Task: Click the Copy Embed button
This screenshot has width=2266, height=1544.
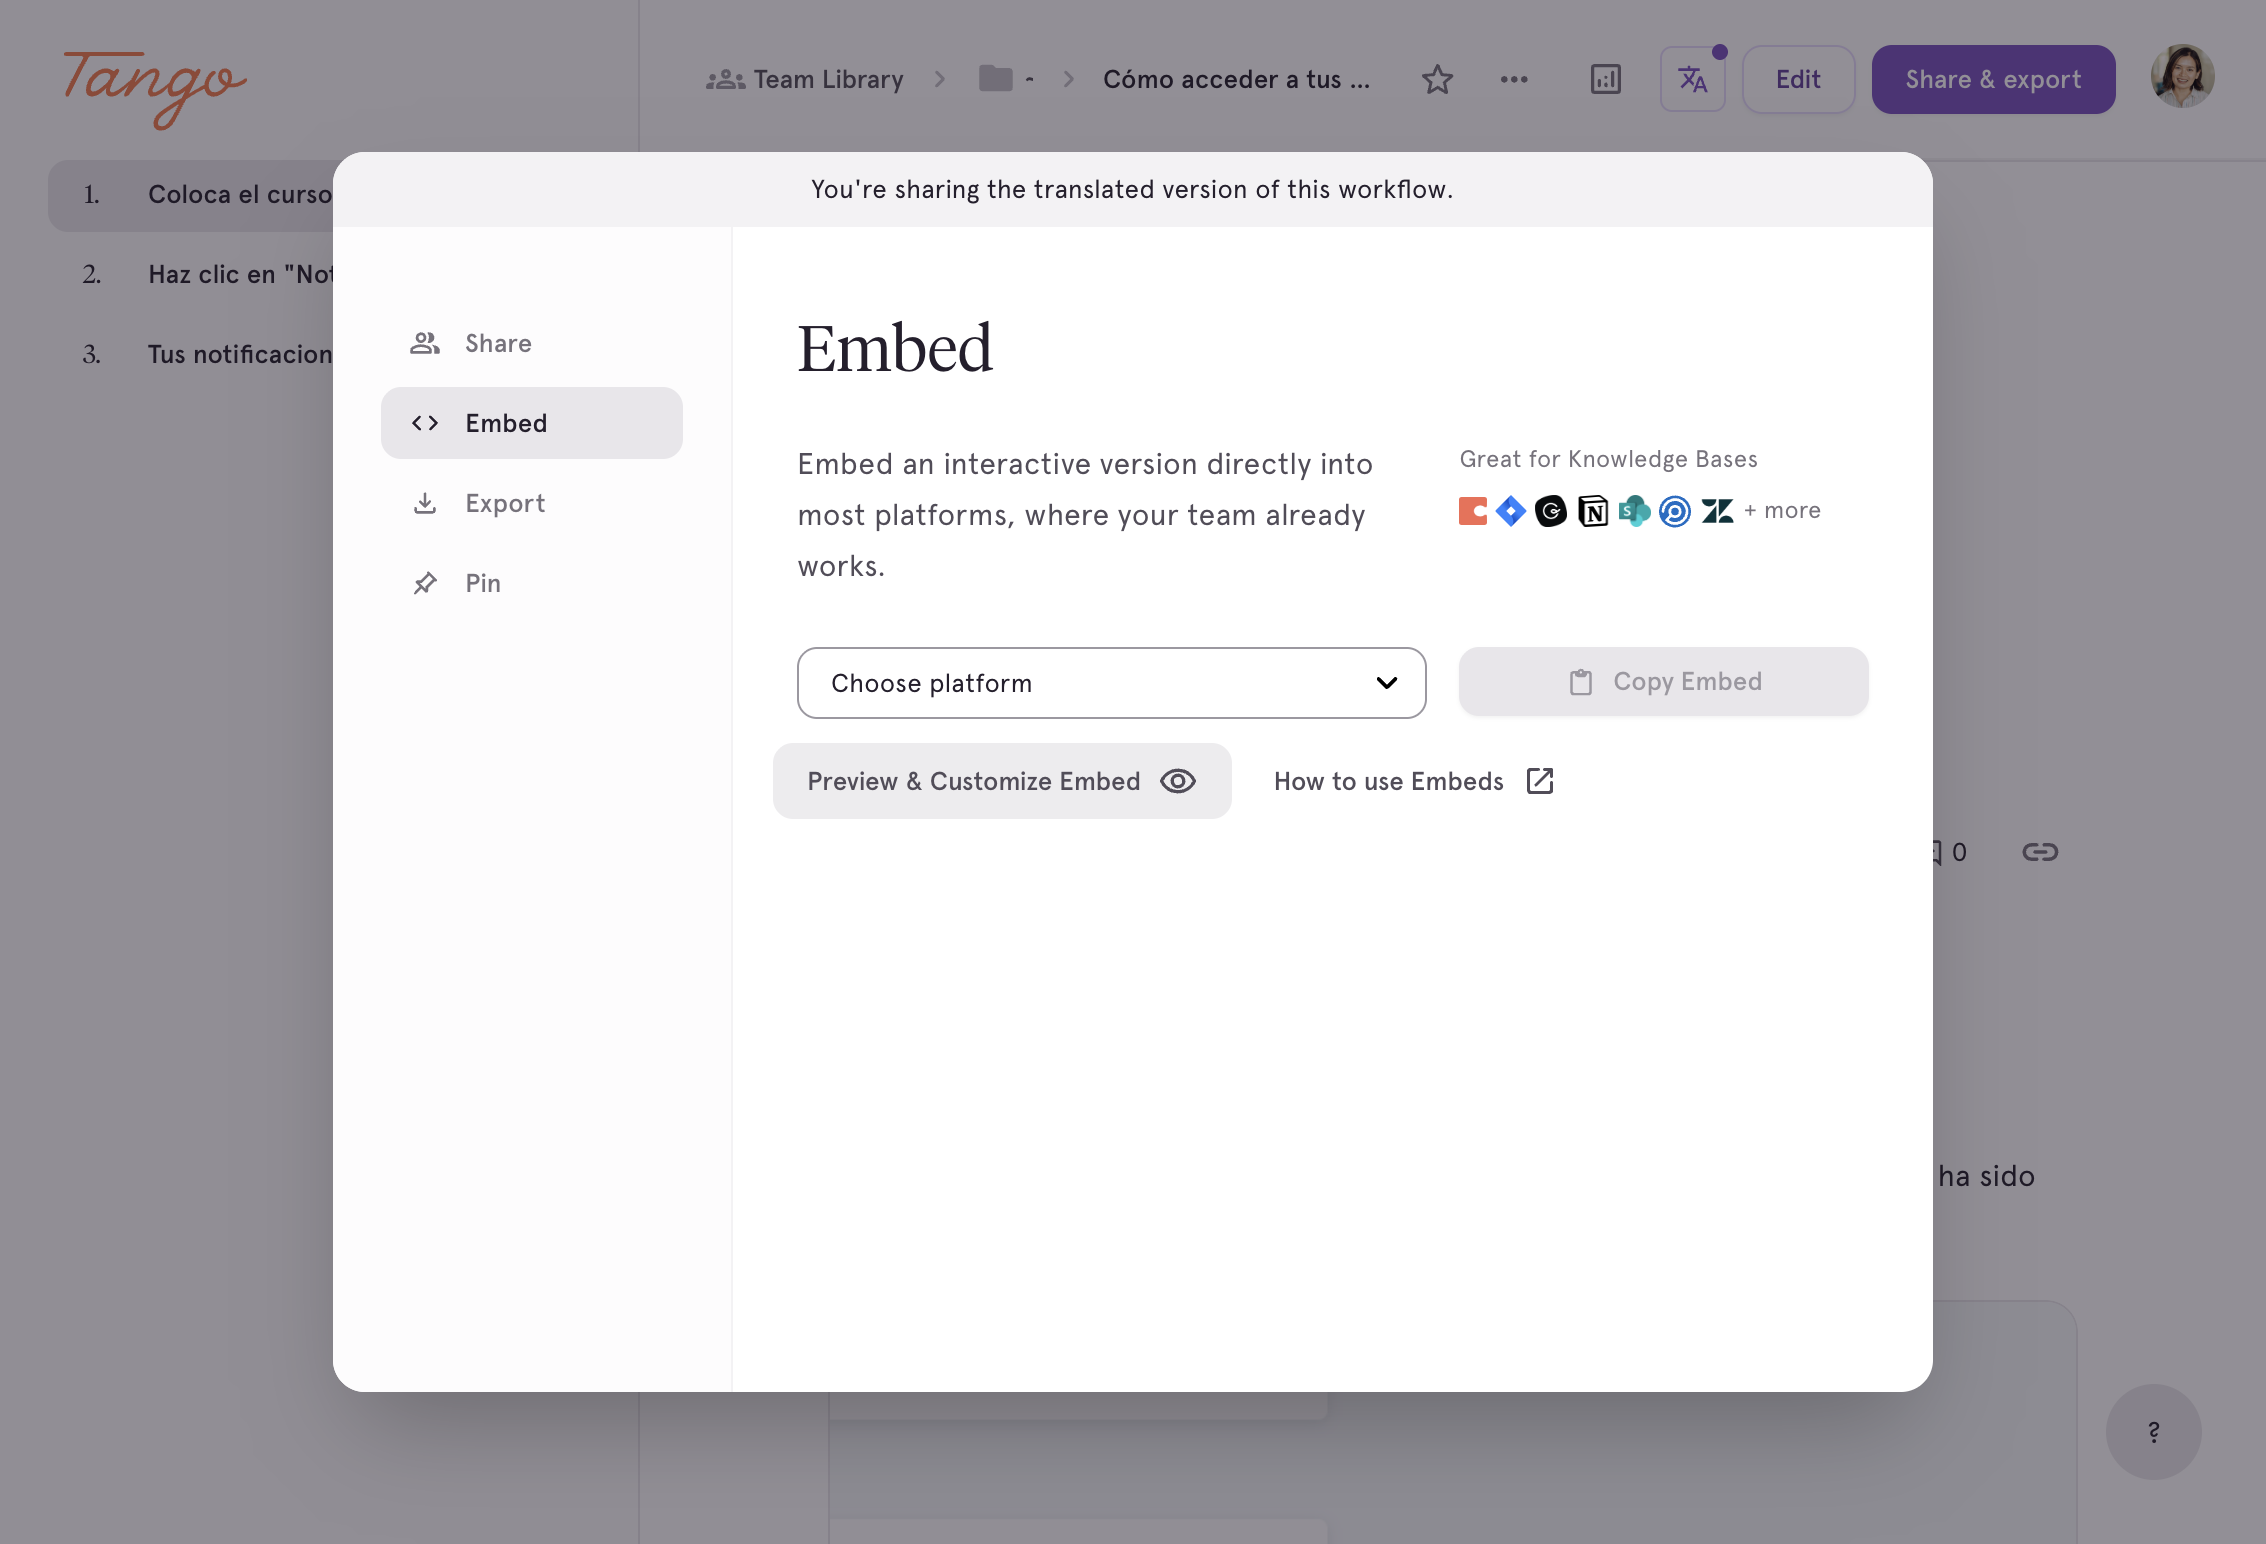Action: coord(1663,682)
